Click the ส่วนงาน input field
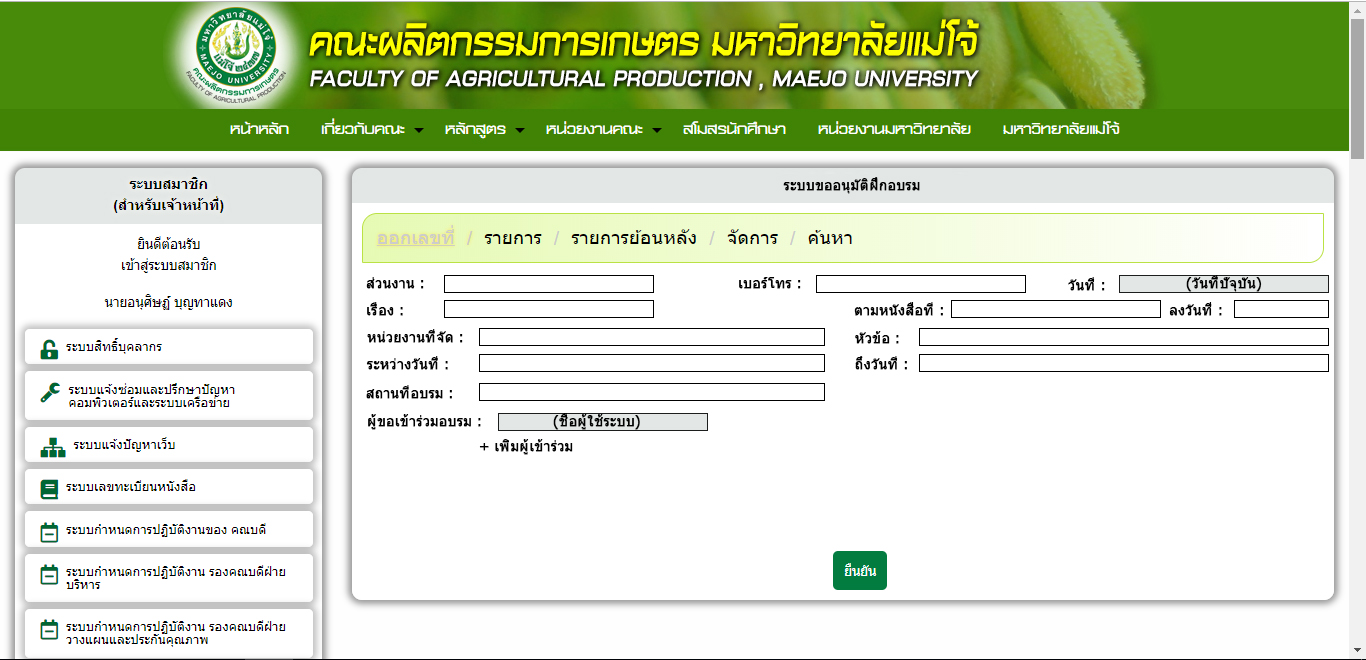1366x660 pixels. point(548,284)
